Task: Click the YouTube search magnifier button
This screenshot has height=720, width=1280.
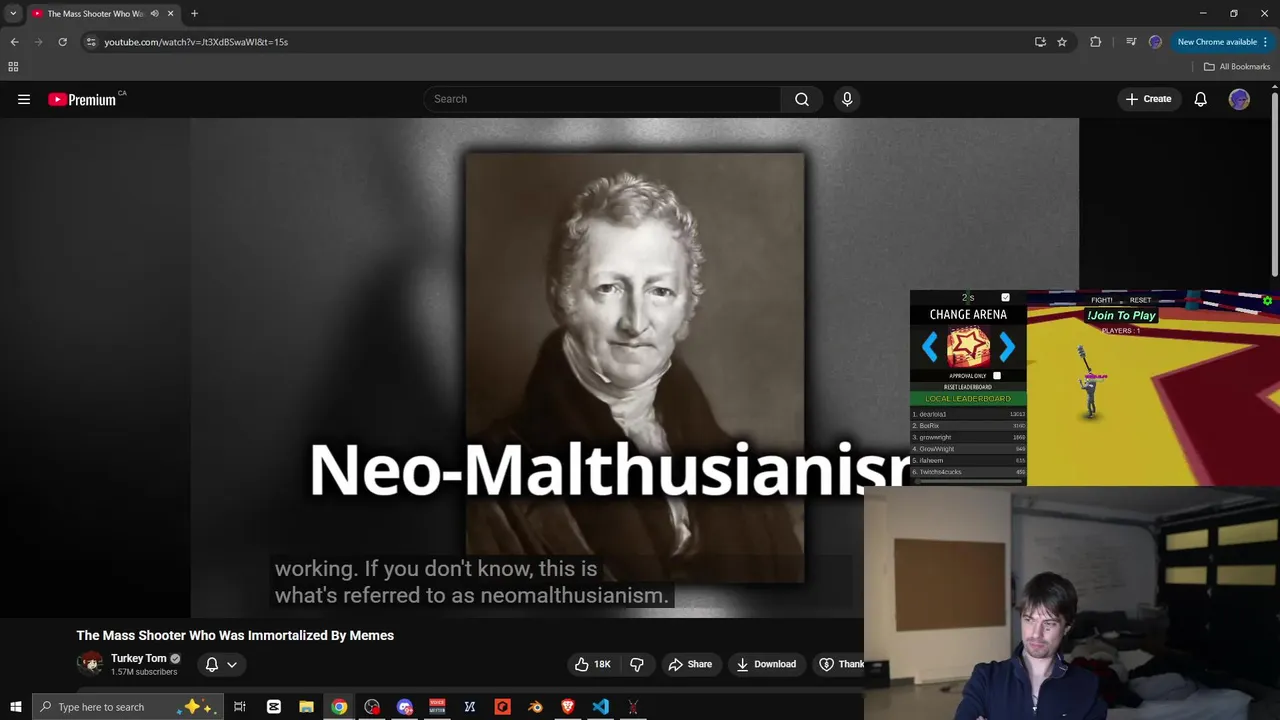Action: click(802, 99)
